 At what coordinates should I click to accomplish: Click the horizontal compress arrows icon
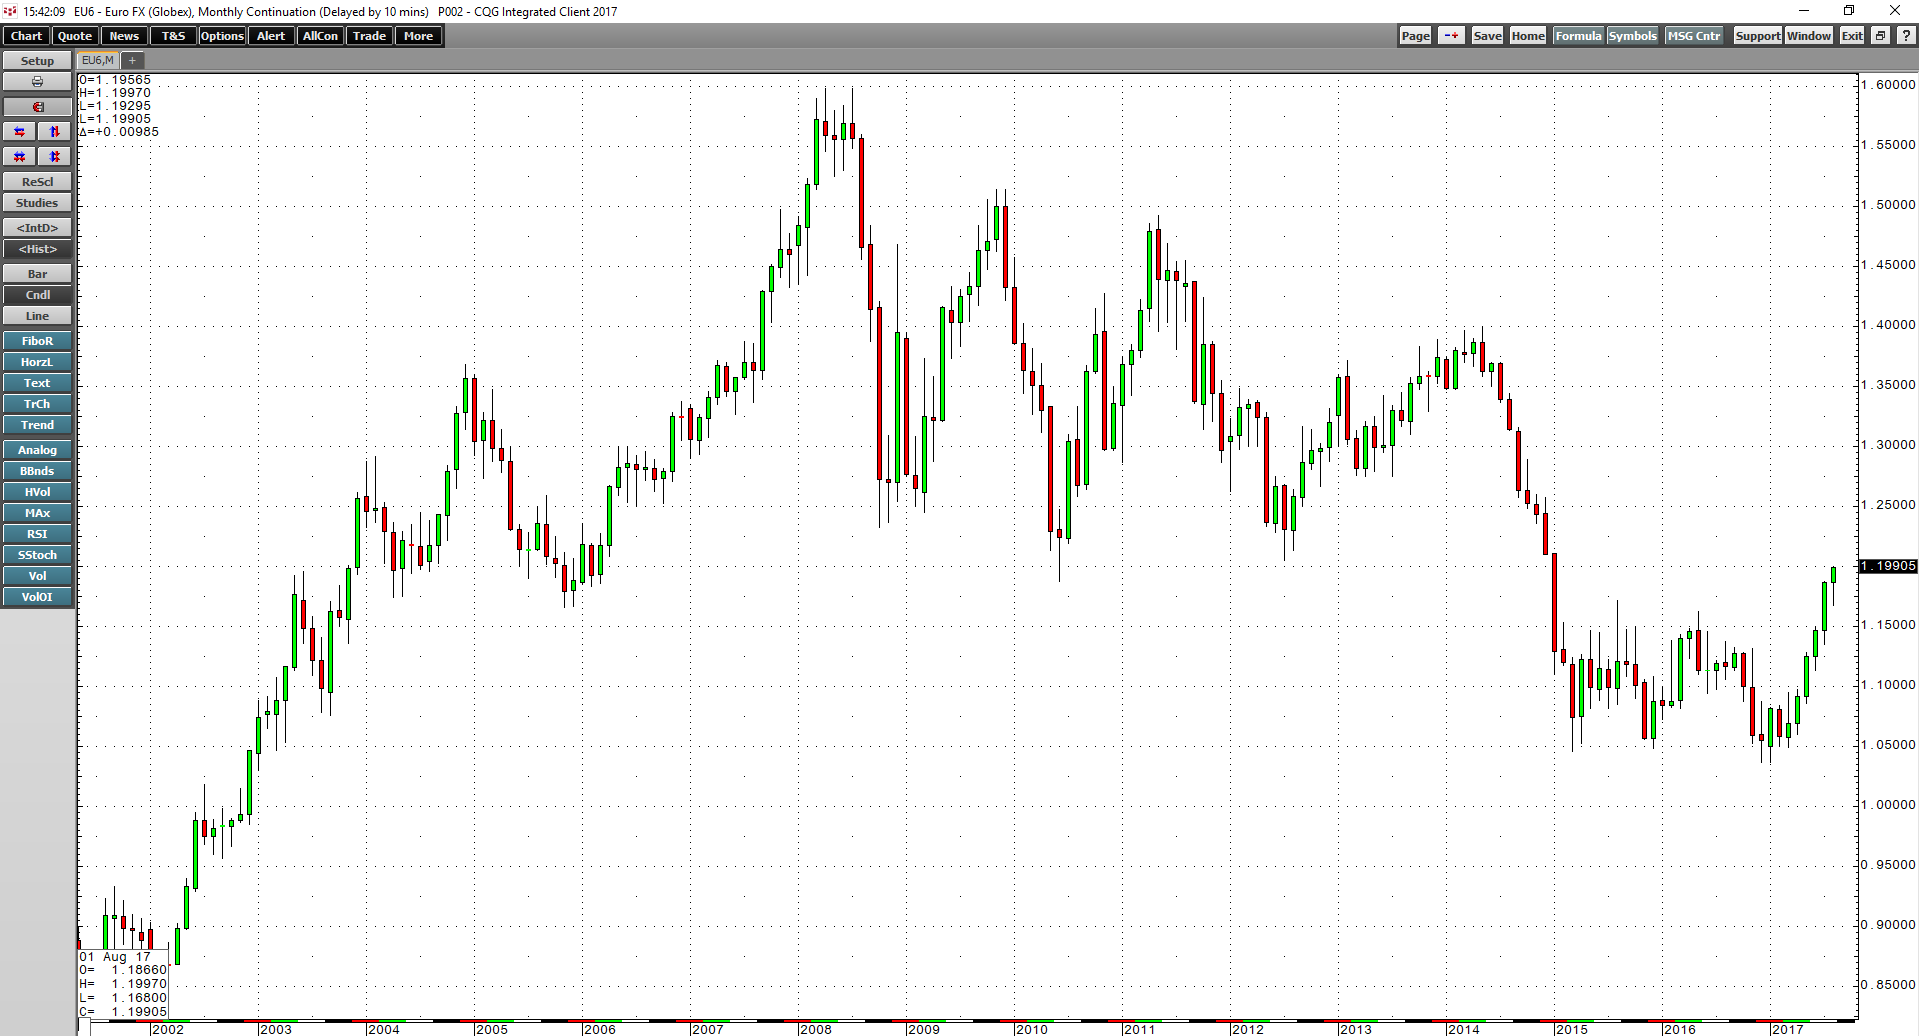[19, 157]
